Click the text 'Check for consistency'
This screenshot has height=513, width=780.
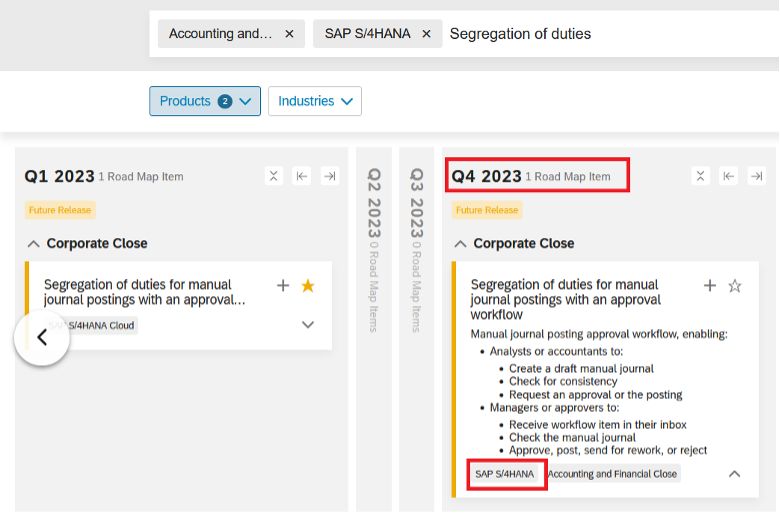(563, 382)
